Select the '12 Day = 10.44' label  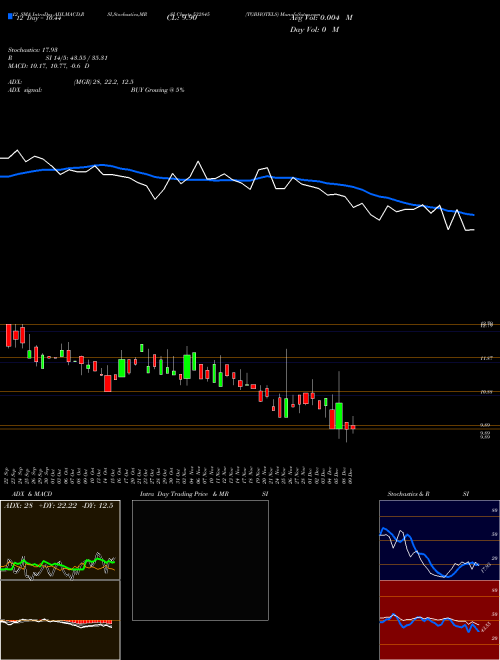click(x=39, y=18)
